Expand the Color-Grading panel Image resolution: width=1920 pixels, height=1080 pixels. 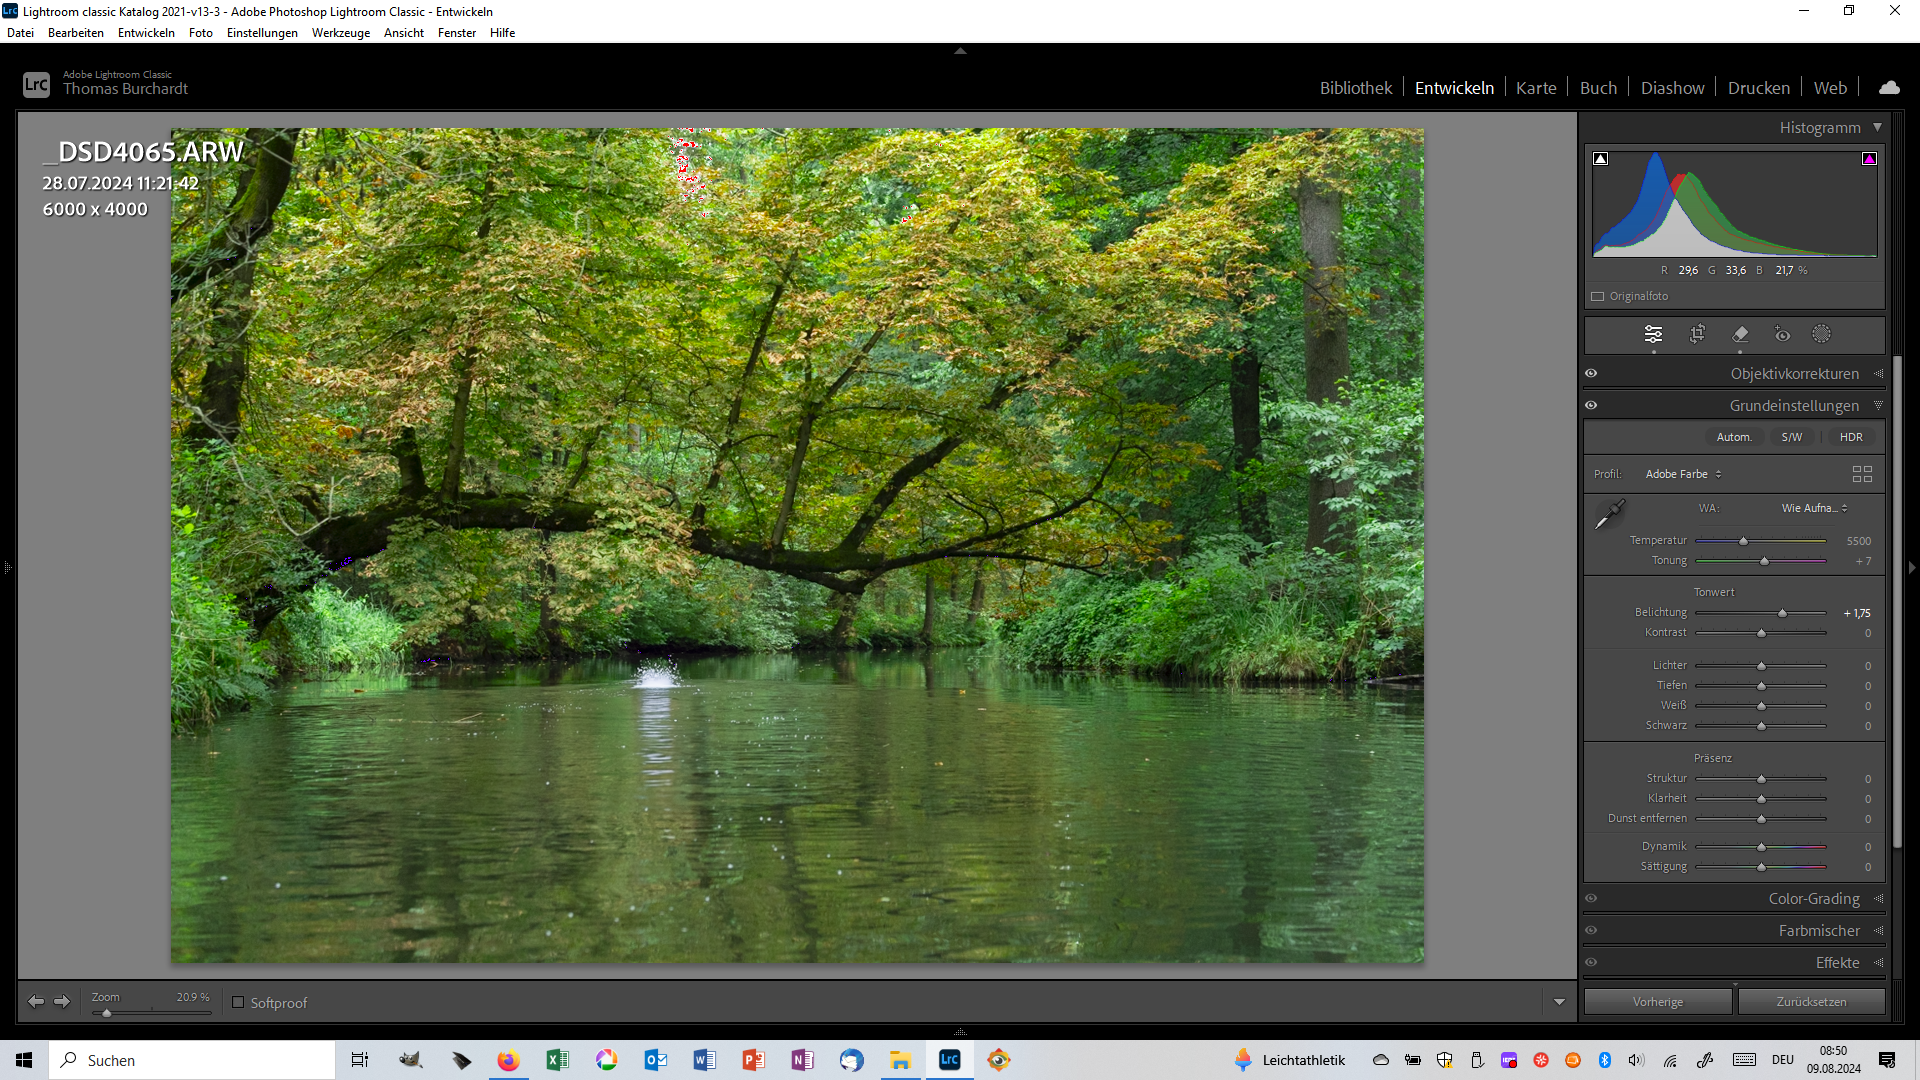(1813, 898)
